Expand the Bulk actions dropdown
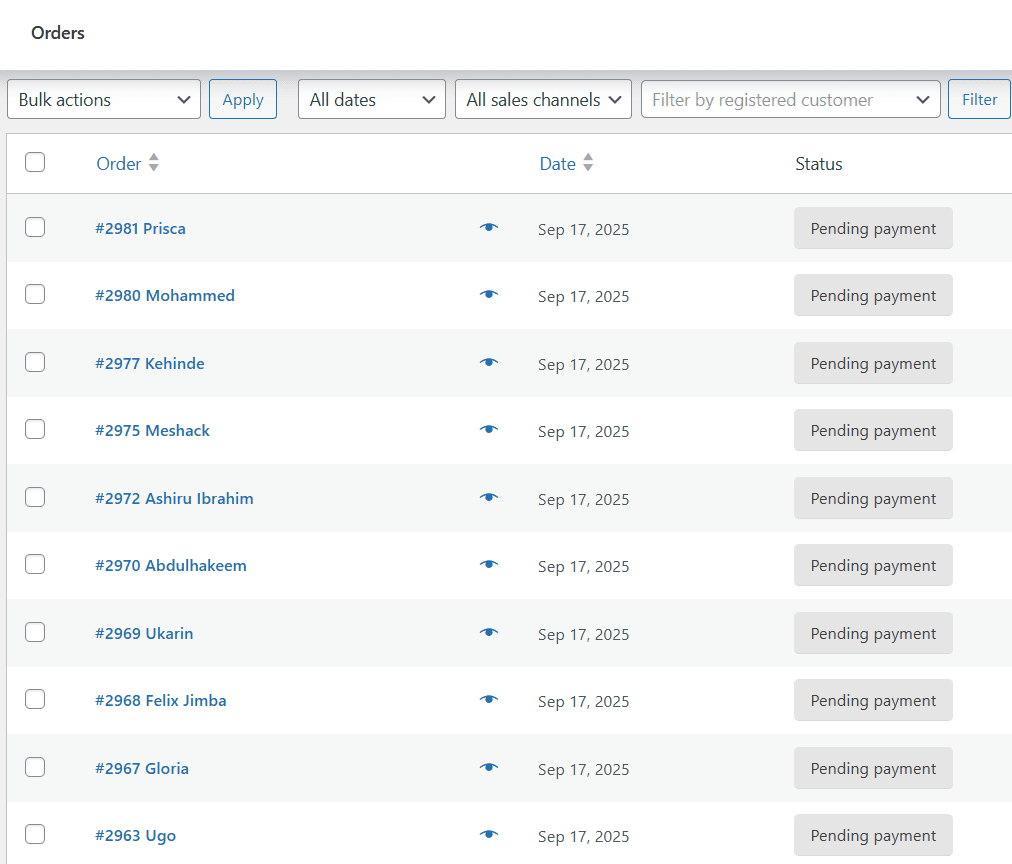This screenshot has height=864, width=1012. click(104, 100)
